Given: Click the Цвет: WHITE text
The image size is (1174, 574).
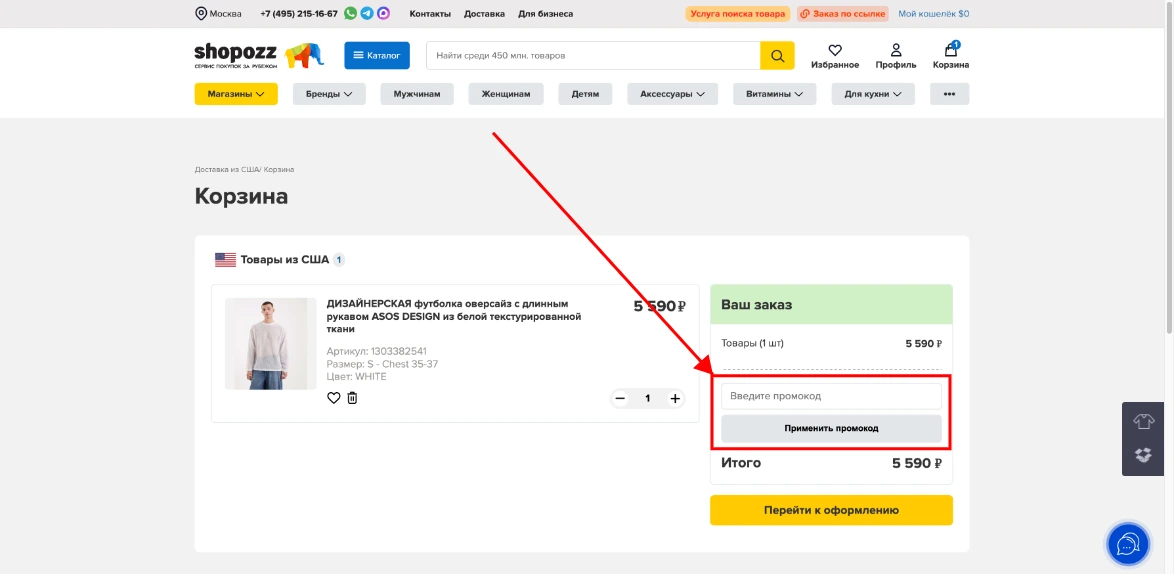Looking at the screenshot, I should [356, 376].
